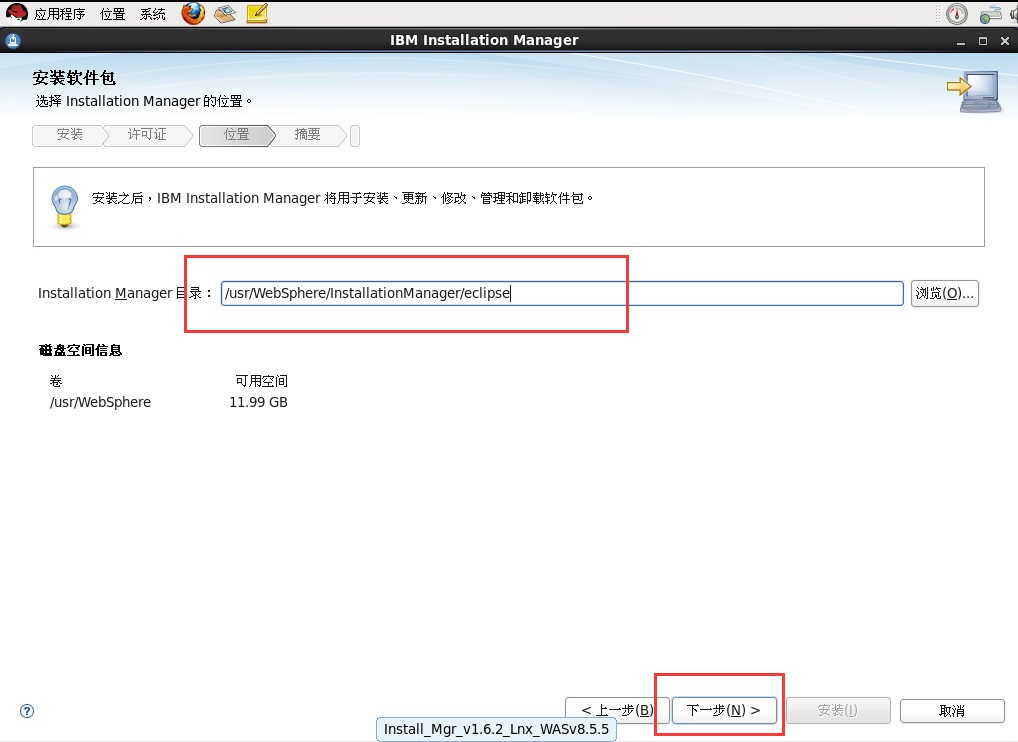The image size is (1018, 742).
Task: Click the 磁盘空间信息 heading
Action: 81,351
